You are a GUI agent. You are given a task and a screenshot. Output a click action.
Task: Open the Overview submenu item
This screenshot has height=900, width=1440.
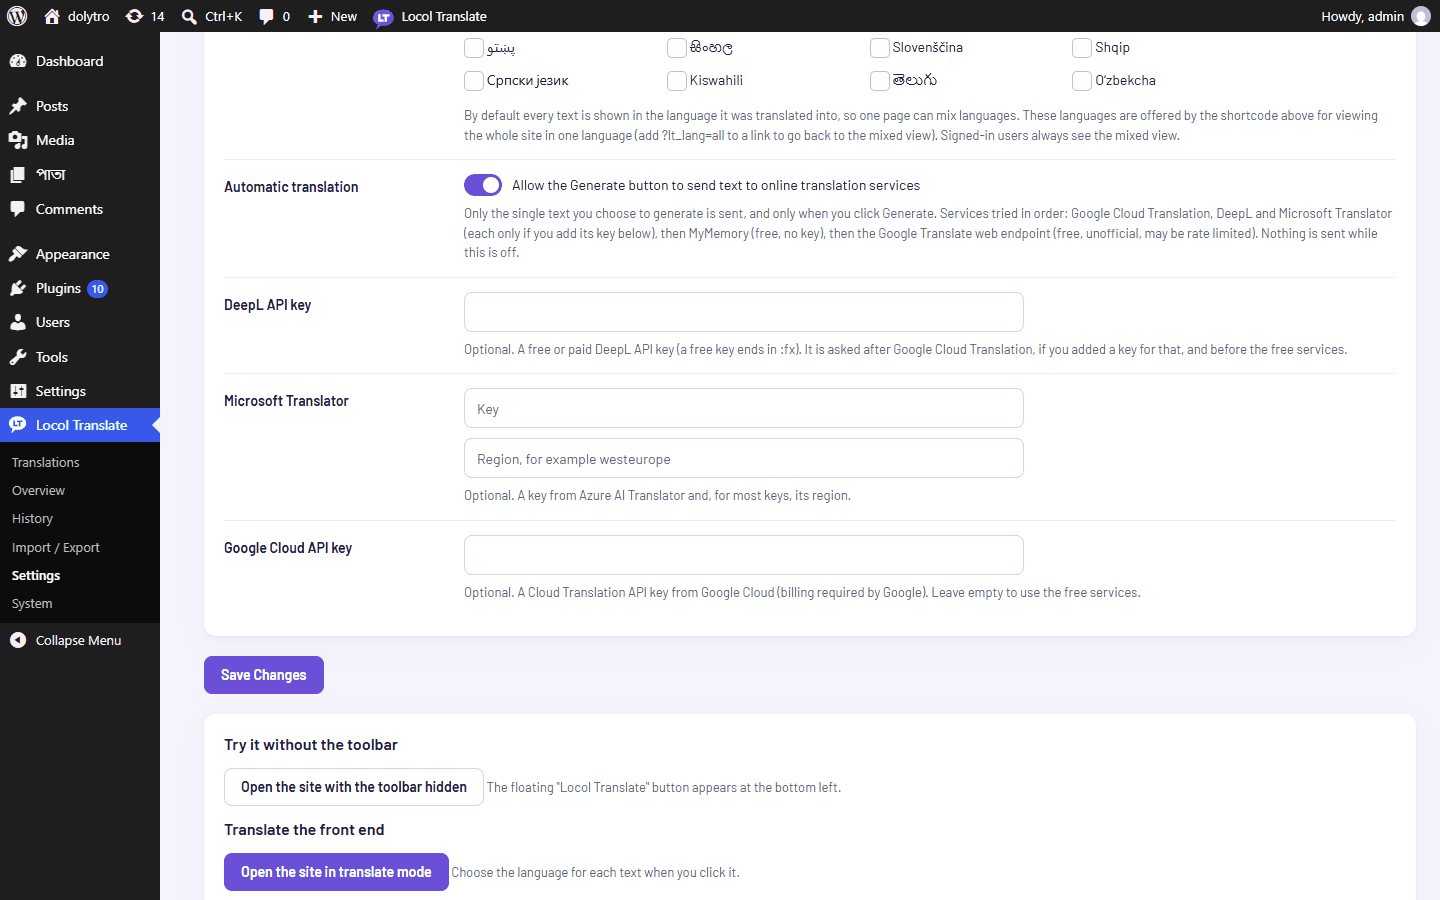coord(80,490)
